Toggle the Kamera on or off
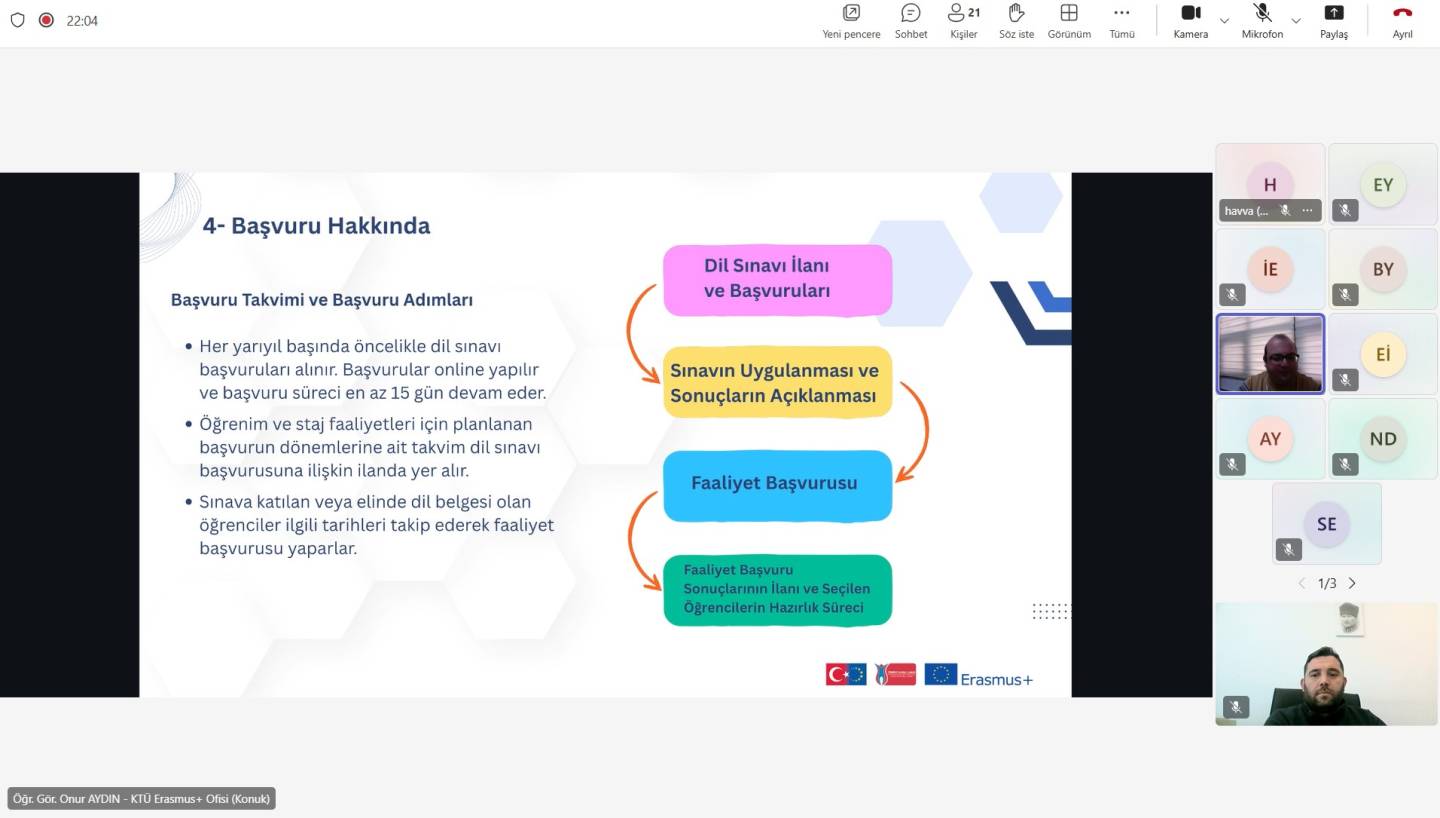The height and width of the screenshot is (818, 1440). 1190,21
